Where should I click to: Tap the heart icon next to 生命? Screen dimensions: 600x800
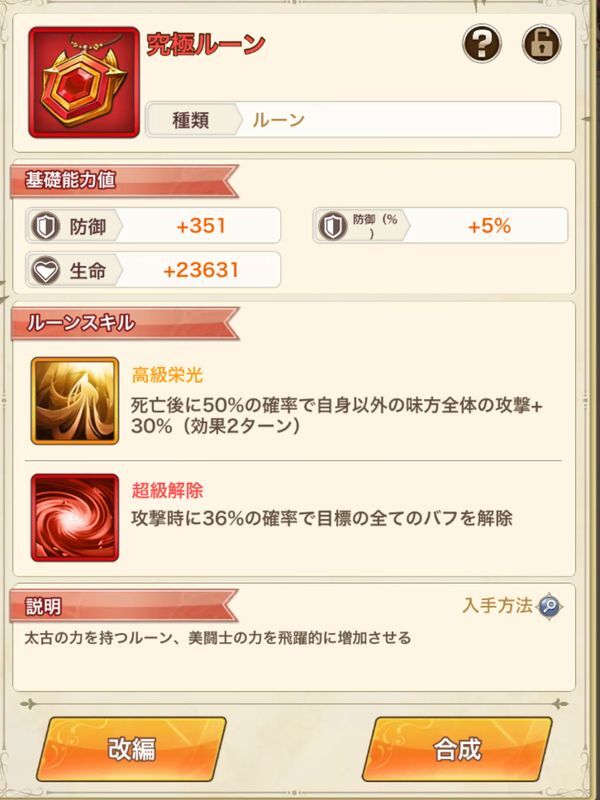45,270
